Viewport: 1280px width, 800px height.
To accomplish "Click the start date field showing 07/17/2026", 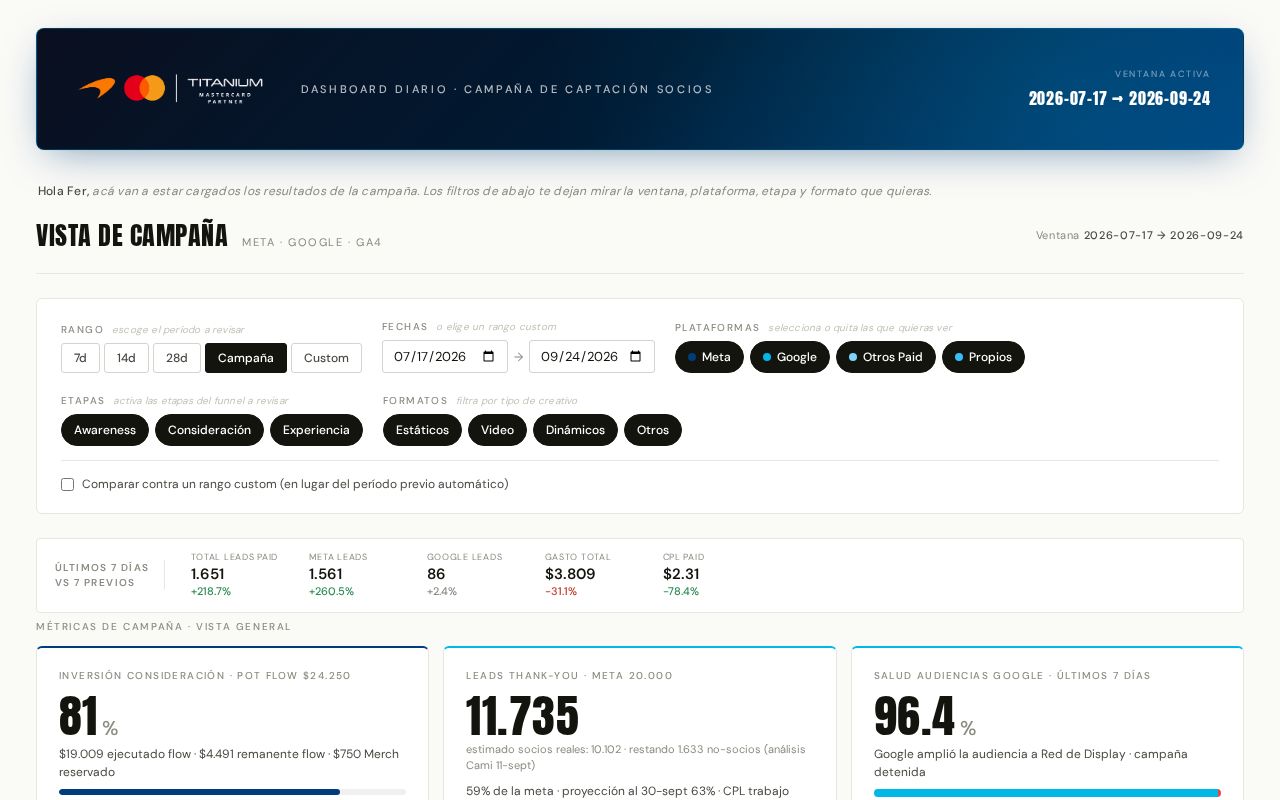I will tap(445, 357).
